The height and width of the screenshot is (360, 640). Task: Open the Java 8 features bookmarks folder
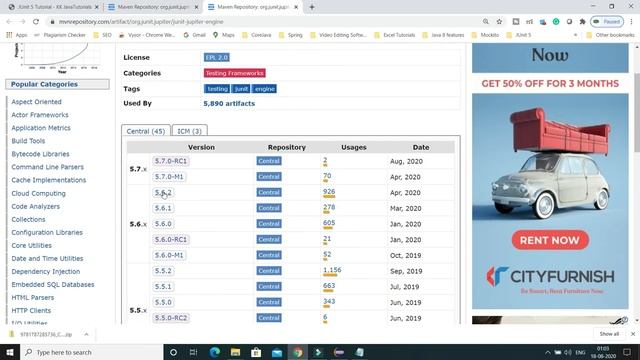443,35
